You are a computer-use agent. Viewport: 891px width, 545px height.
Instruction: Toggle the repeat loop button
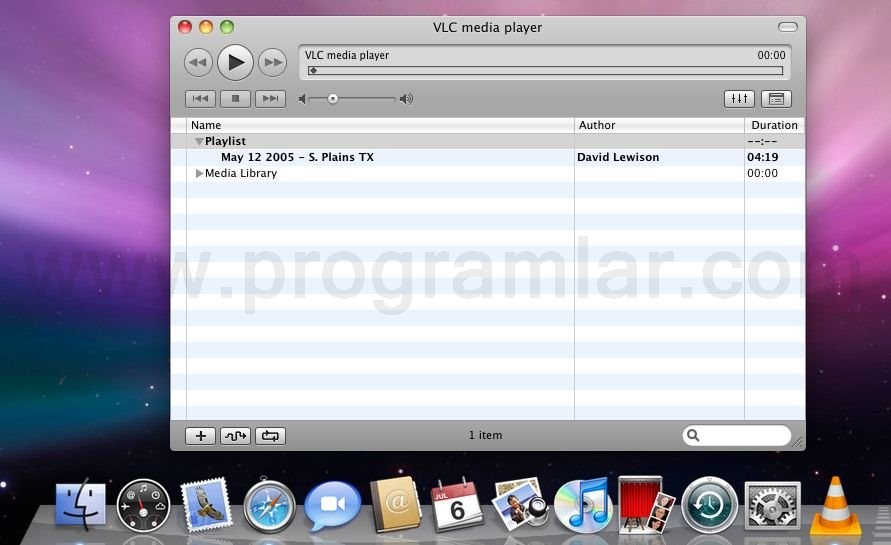(270, 436)
